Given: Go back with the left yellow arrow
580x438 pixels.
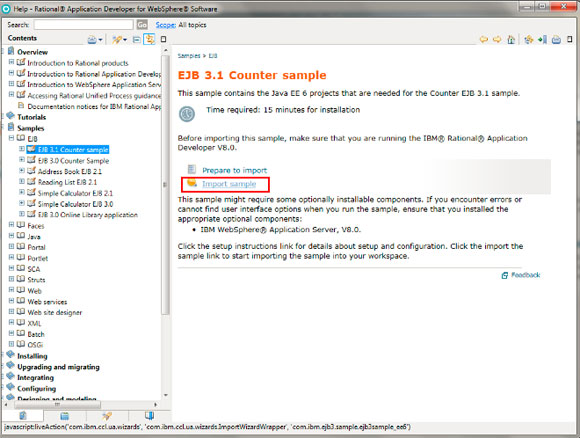Looking at the screenshot, I should tap(483, 39).
